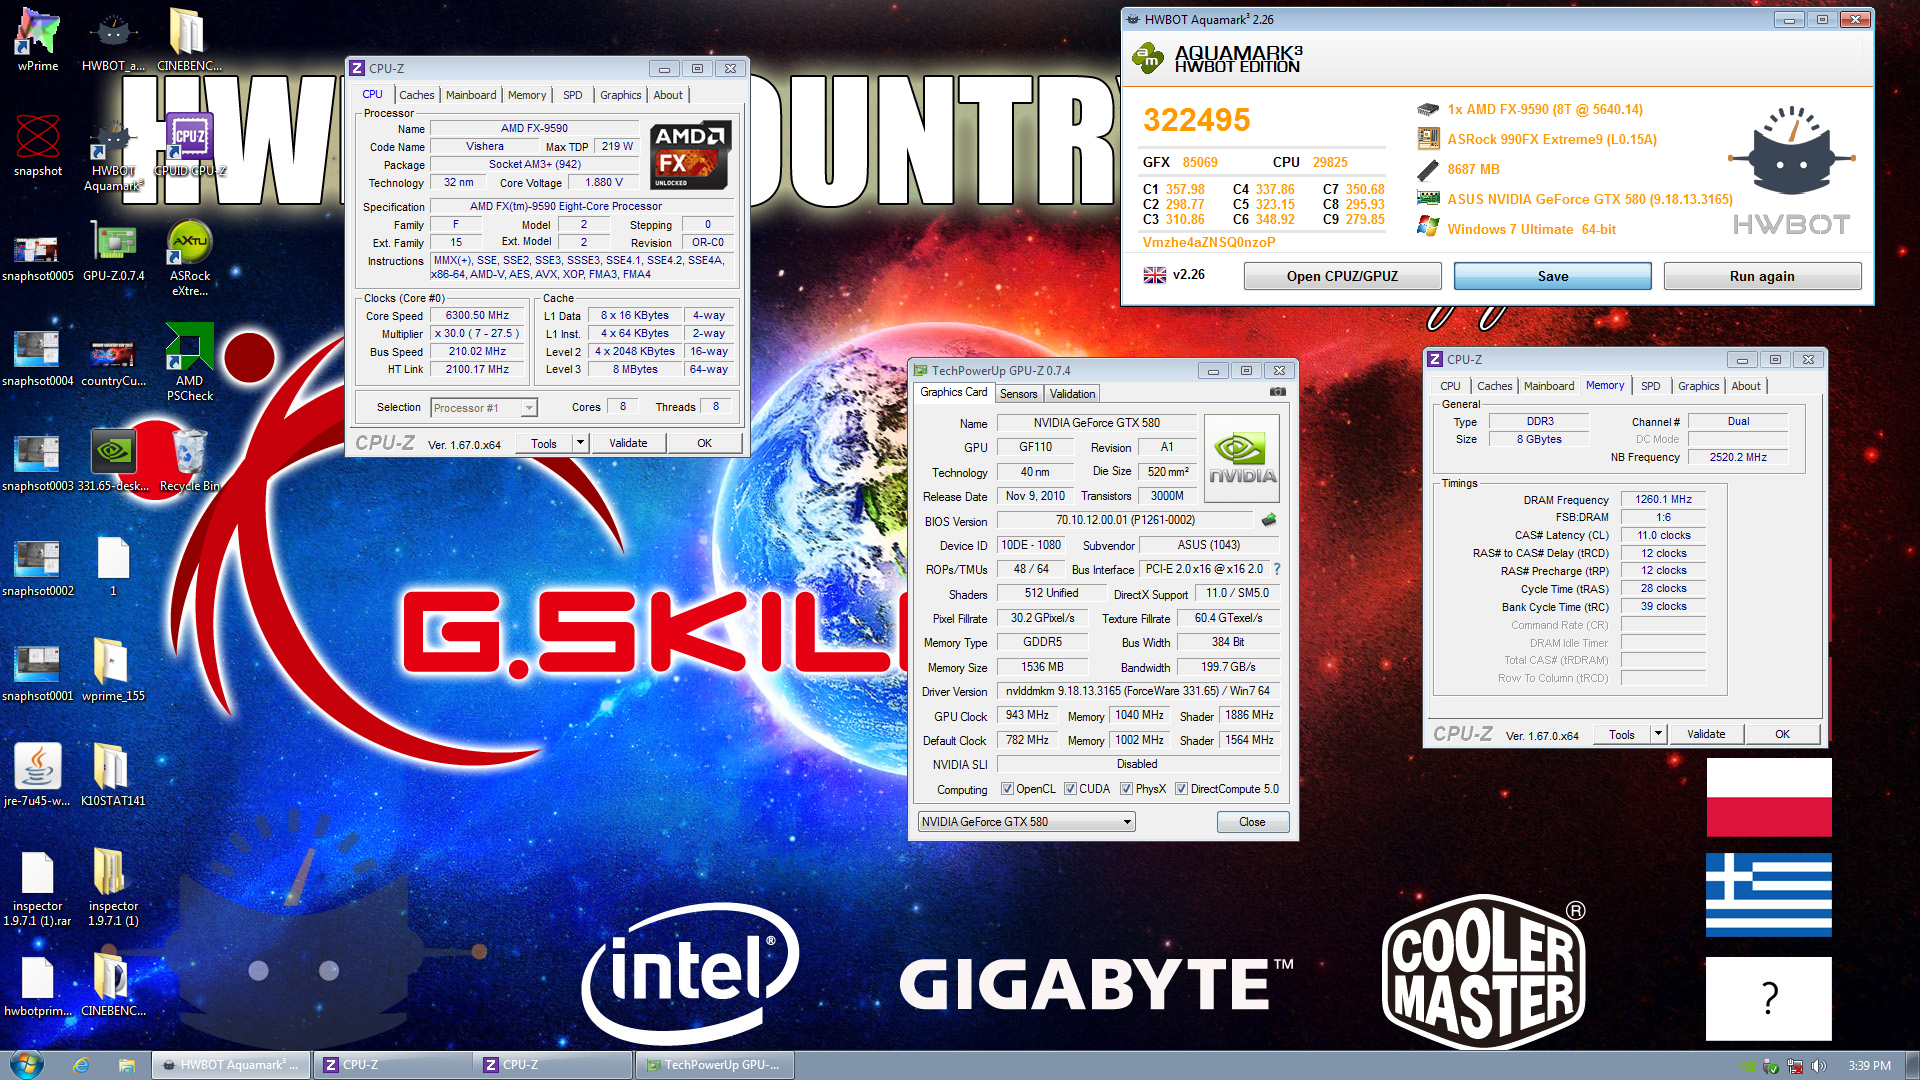Click the GPU Clock value 943 MHz
This screenshot has width=1920, height=1080.
1027,715
